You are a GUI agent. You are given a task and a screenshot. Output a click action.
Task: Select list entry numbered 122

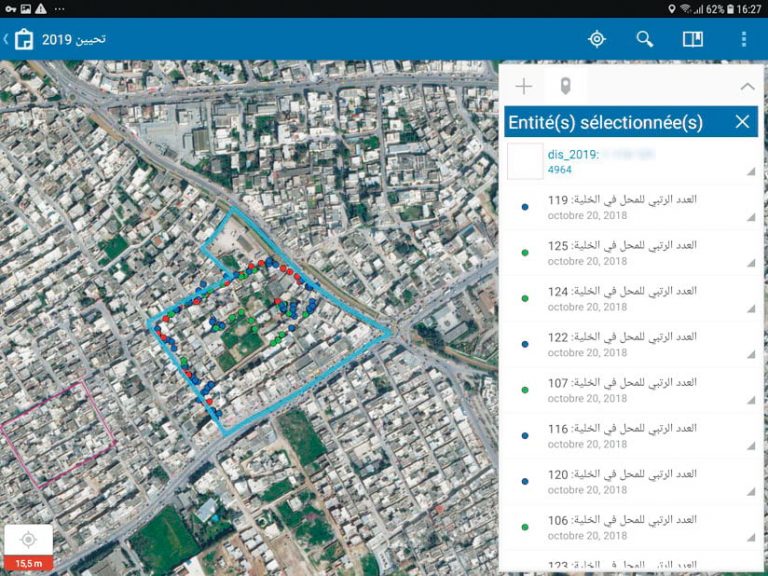(x=631, y=344)
